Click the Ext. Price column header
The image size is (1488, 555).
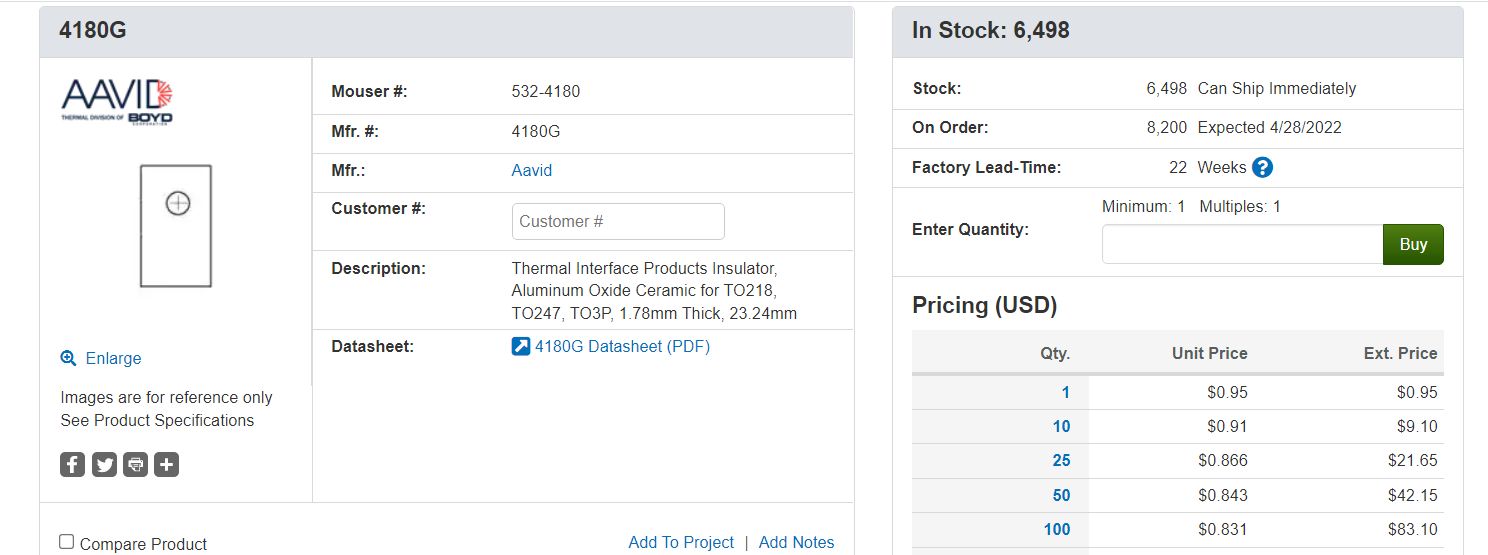pos(1400,353)
